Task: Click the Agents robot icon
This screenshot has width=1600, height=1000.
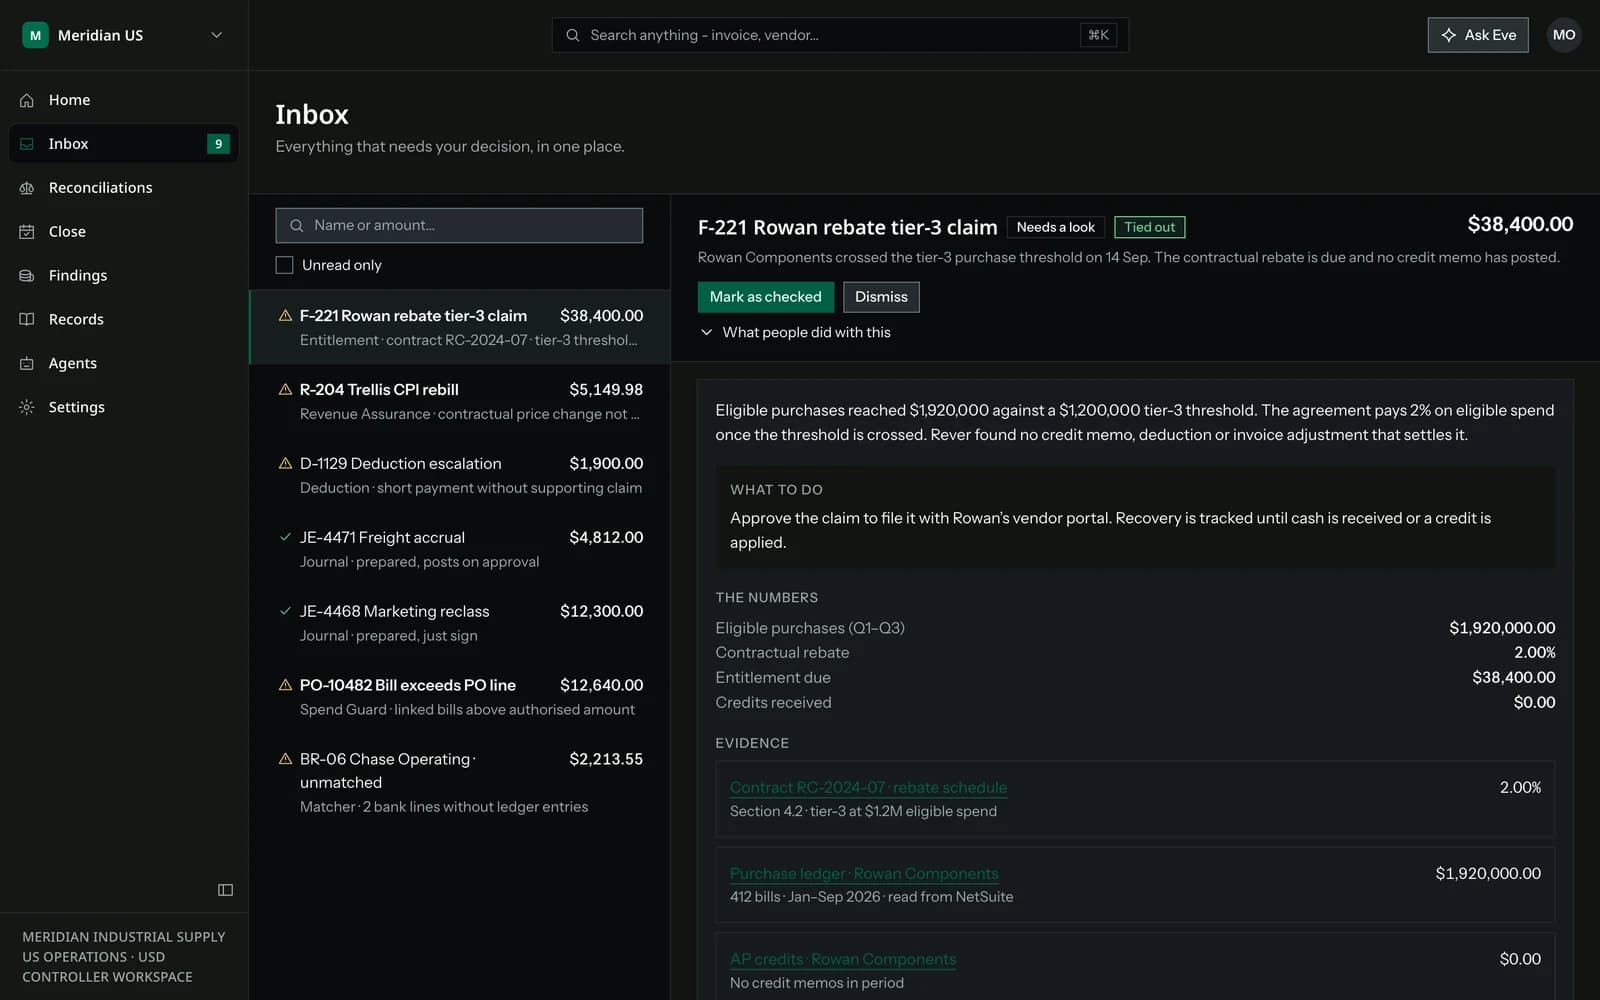Action: (x=27, y=364)
